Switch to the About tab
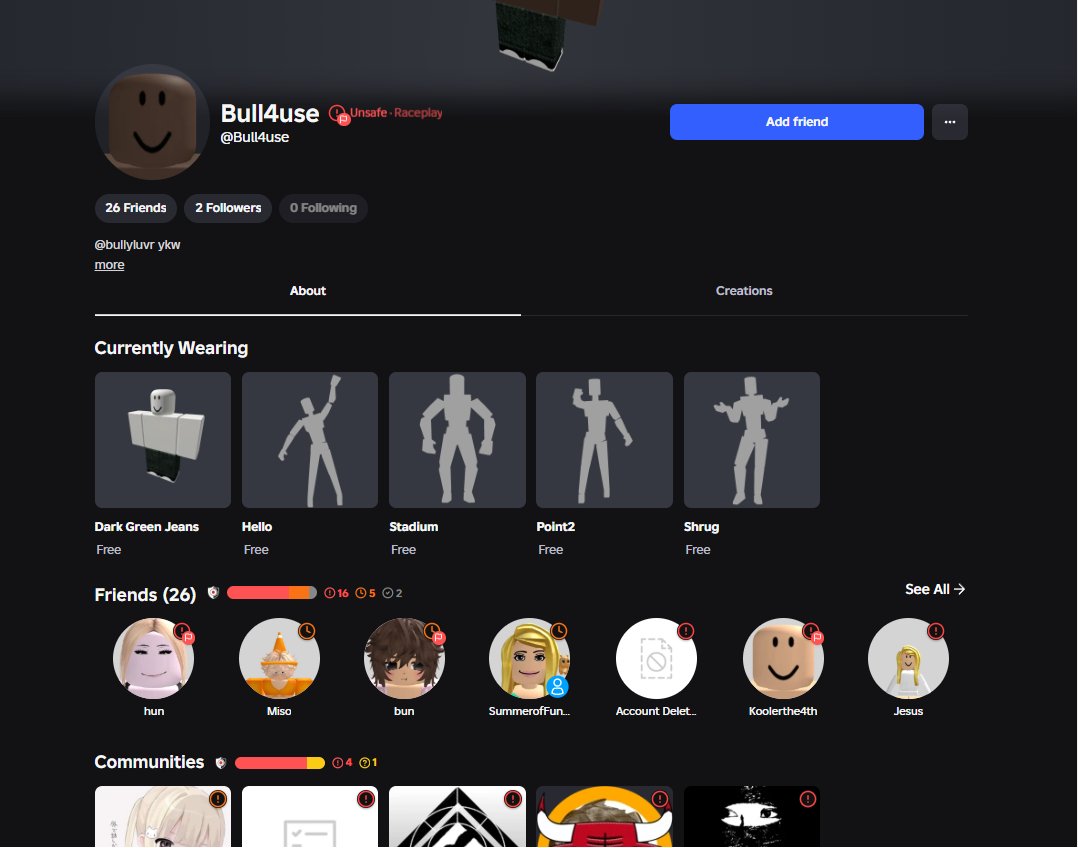The width and height of the screenshot is (1078, 848). click(x=307, y=291)
